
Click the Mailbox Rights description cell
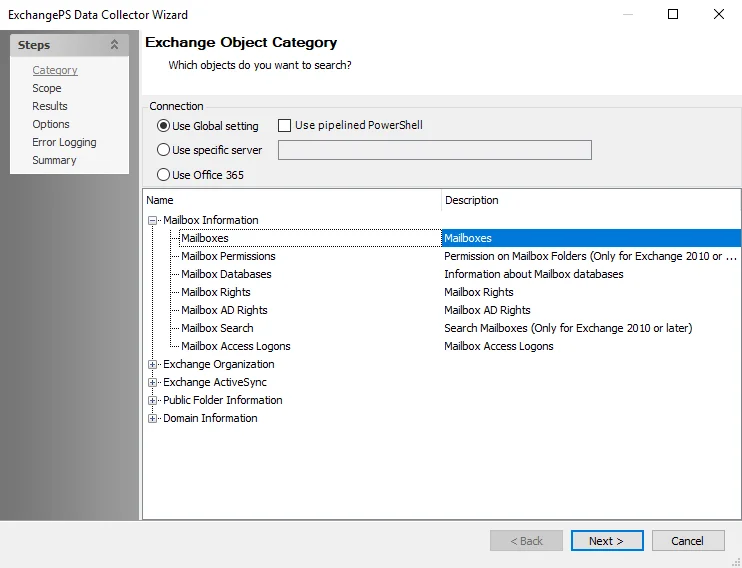(478, 292)
